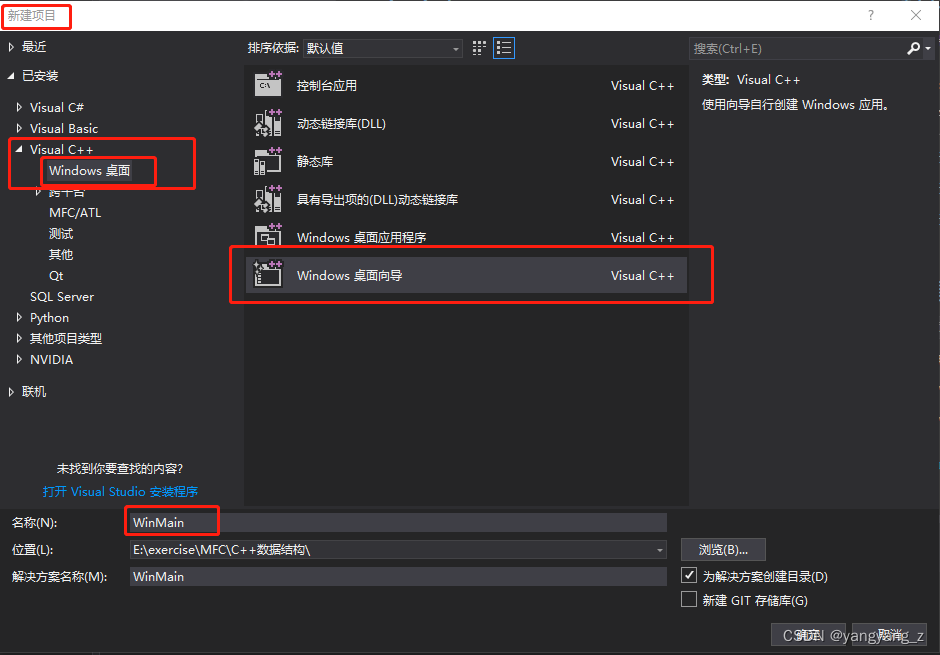Close the 新建项目 dialog

(x=916, y=16)
